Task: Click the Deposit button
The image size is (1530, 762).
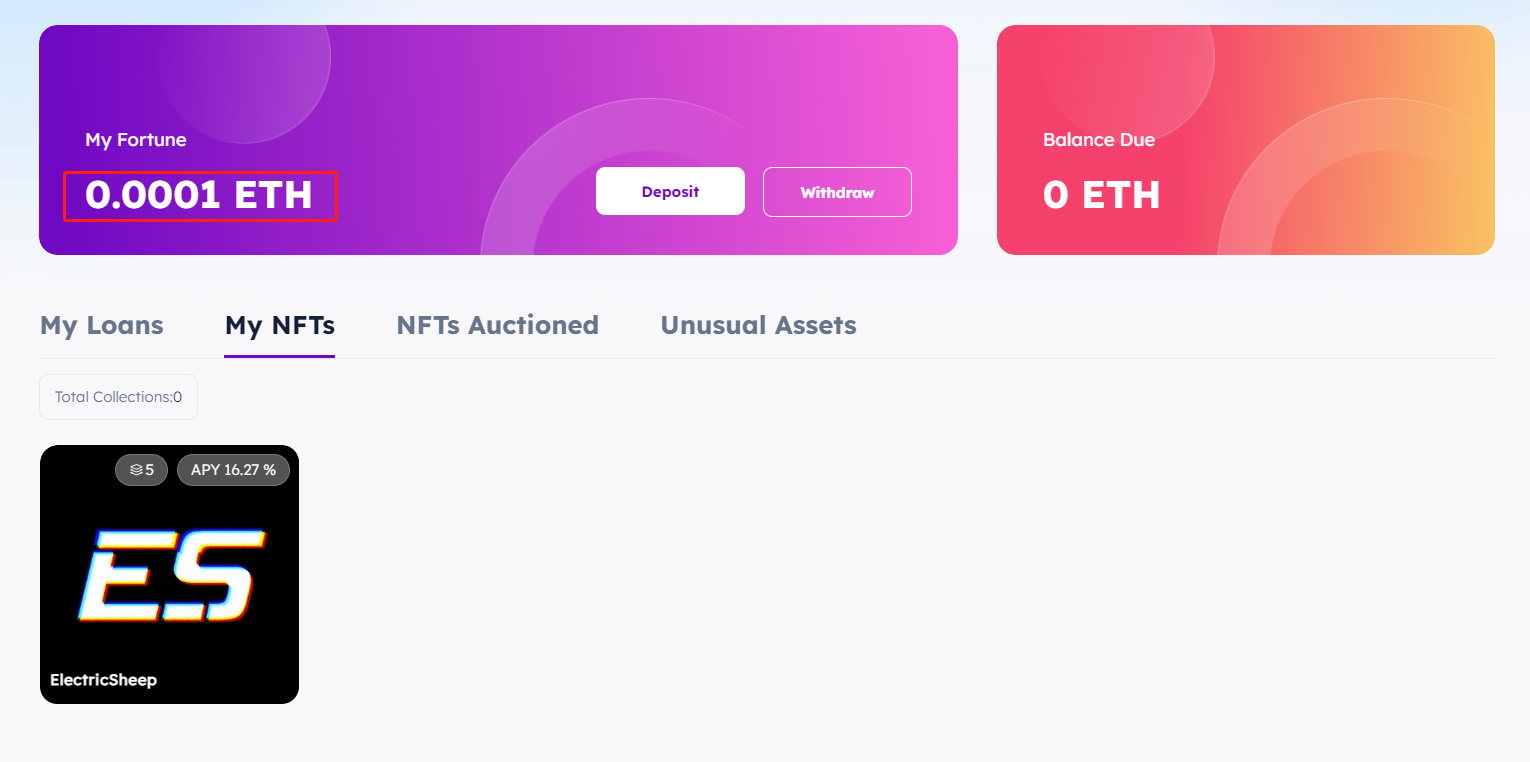Action: tap(670, 191)
